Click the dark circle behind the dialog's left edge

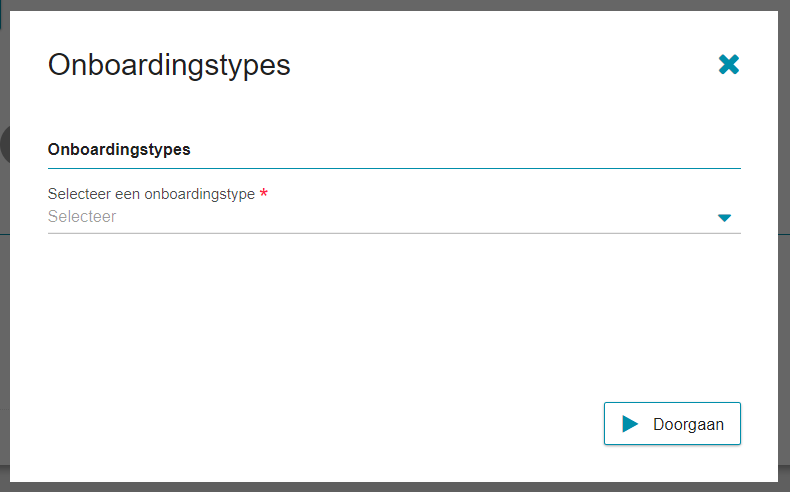(5, 145)
